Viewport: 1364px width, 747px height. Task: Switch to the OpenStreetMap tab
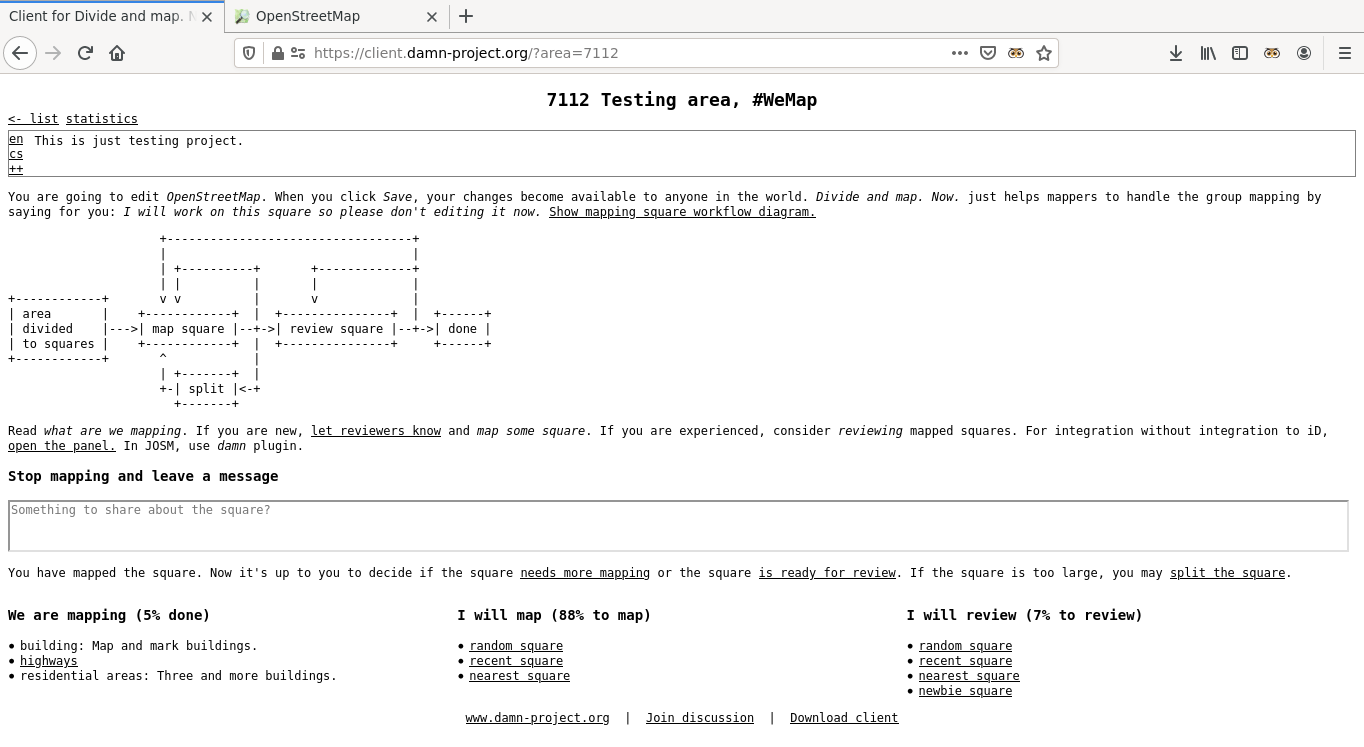click(337, 16)
